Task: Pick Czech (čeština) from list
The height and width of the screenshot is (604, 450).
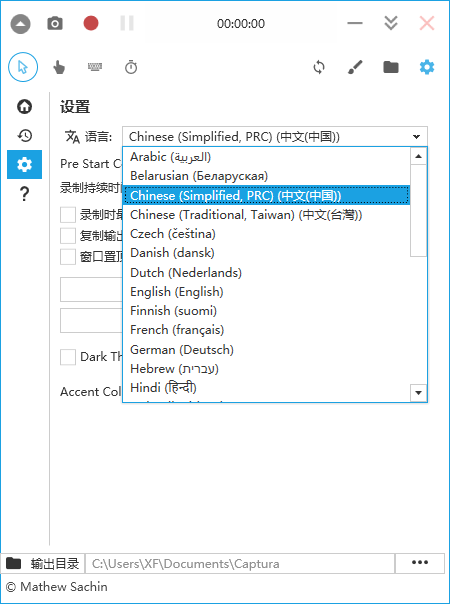Action: (266, 234)
